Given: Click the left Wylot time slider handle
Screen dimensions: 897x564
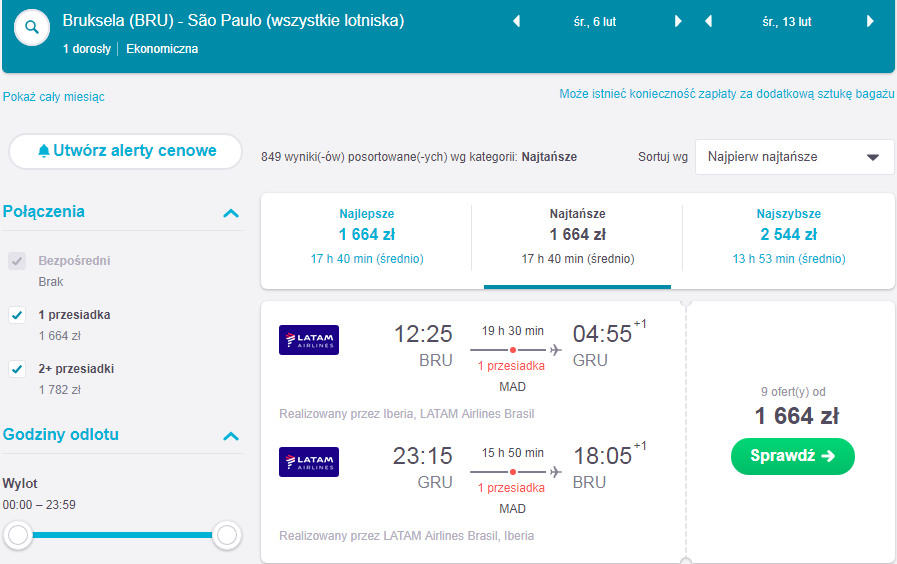Looking at the screenshot, I should [x=18, y=535].
